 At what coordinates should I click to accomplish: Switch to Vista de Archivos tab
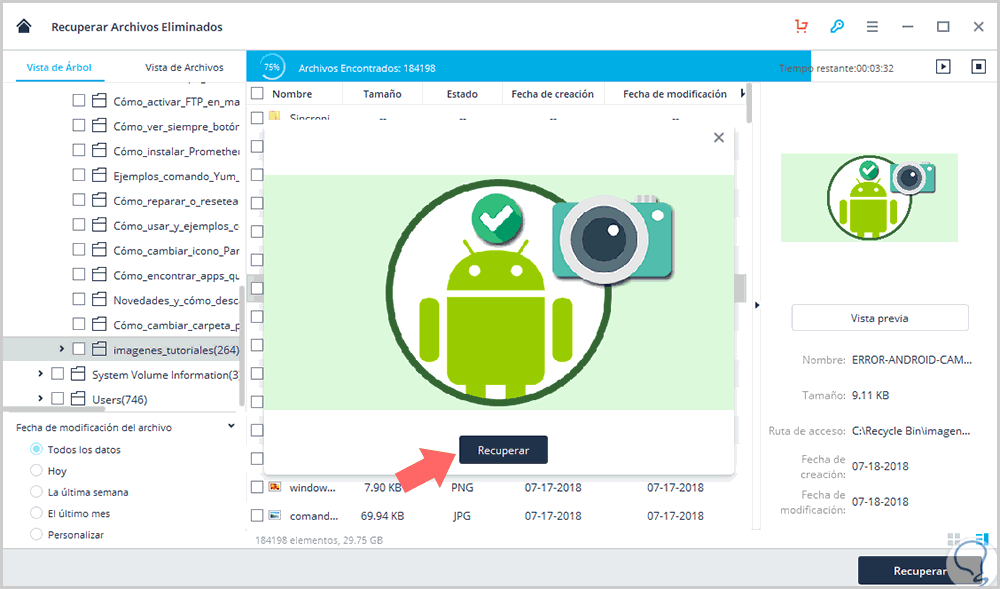[184, 67]
